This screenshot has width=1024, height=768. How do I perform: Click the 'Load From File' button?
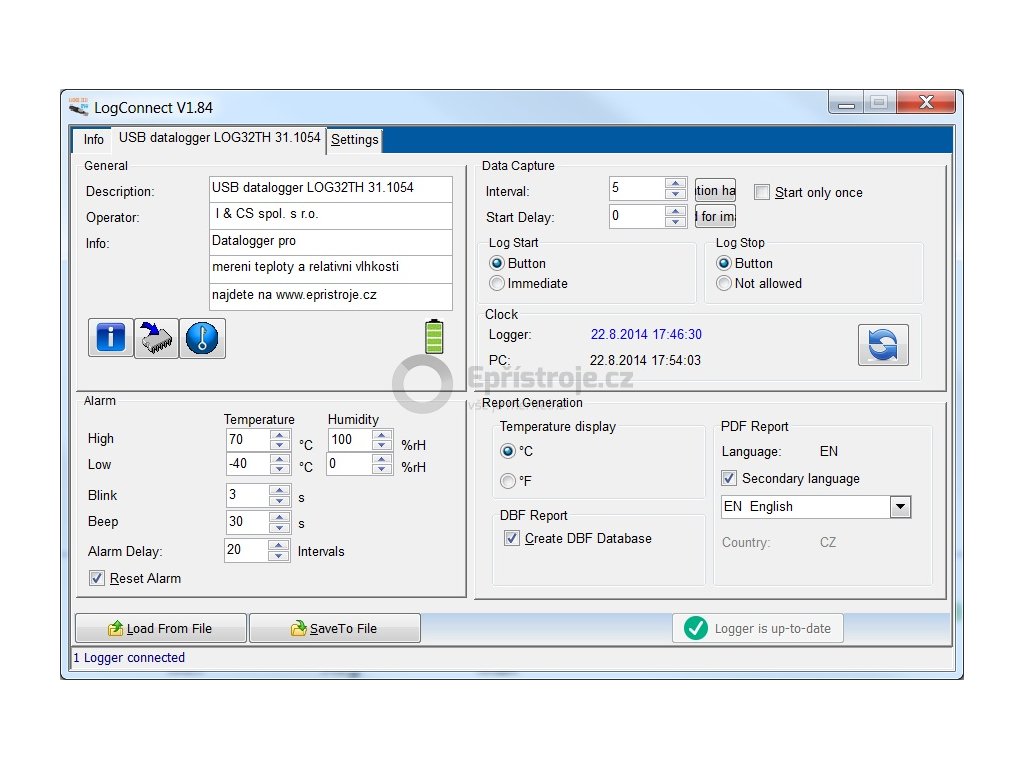pyautogui.click(x=160, y=628)
